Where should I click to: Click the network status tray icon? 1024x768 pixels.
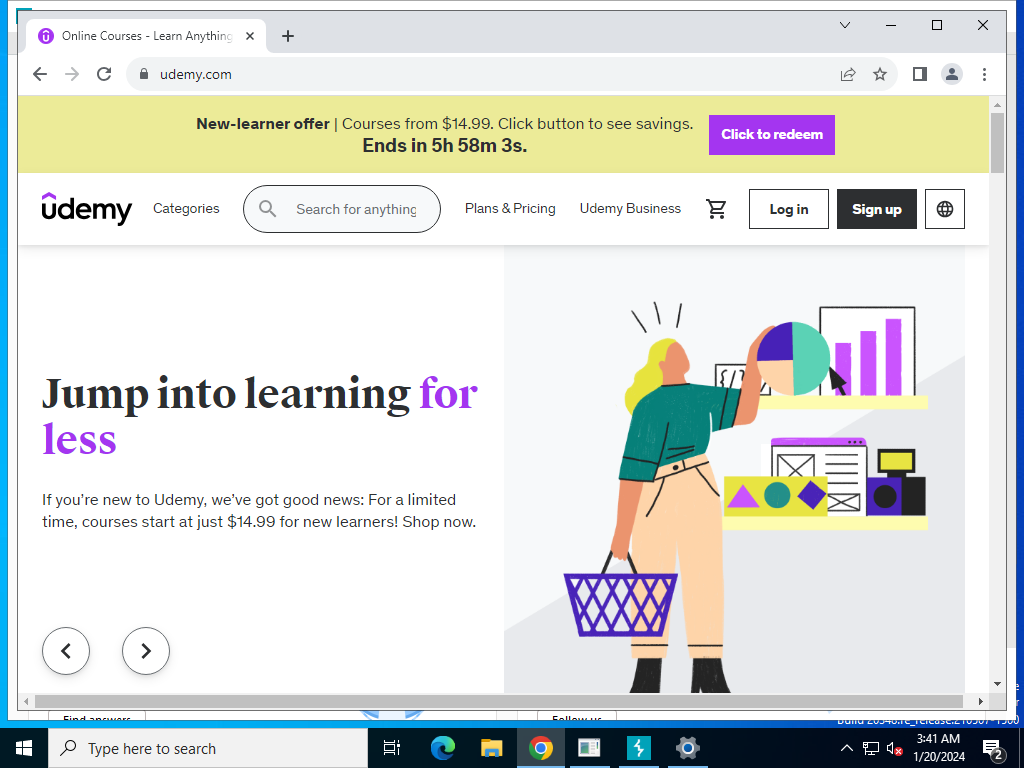tap(871, 748)
